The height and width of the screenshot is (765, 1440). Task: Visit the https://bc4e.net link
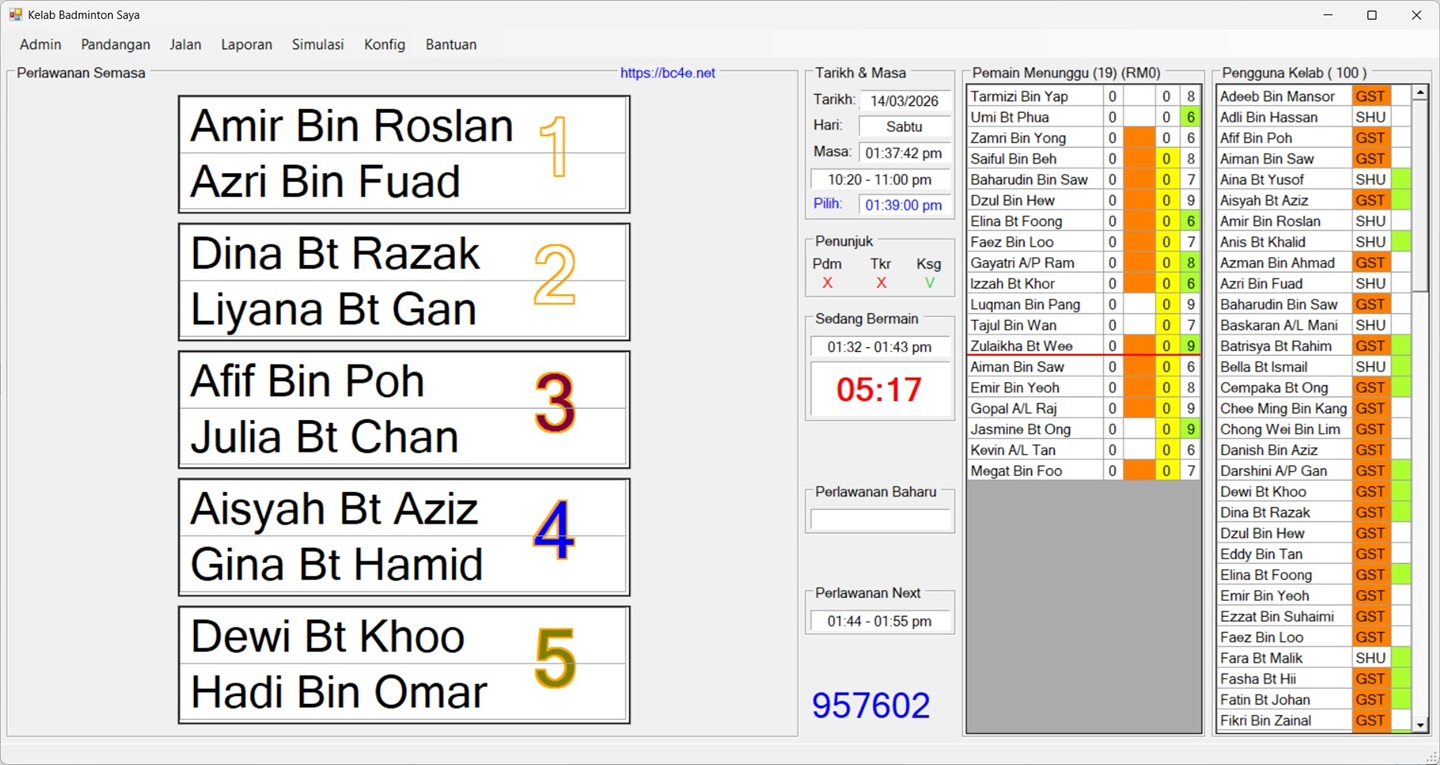[667, 73]
